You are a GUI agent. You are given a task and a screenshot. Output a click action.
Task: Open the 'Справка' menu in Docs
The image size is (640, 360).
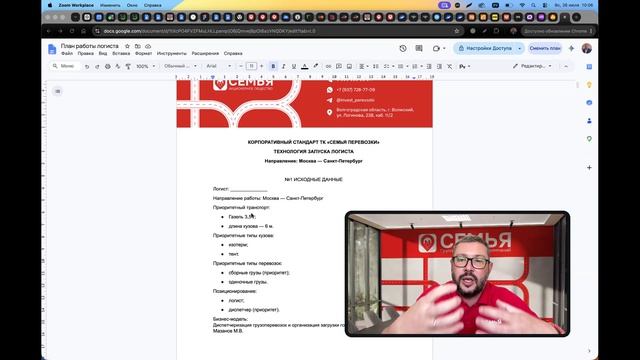click(x=233, y=53)
